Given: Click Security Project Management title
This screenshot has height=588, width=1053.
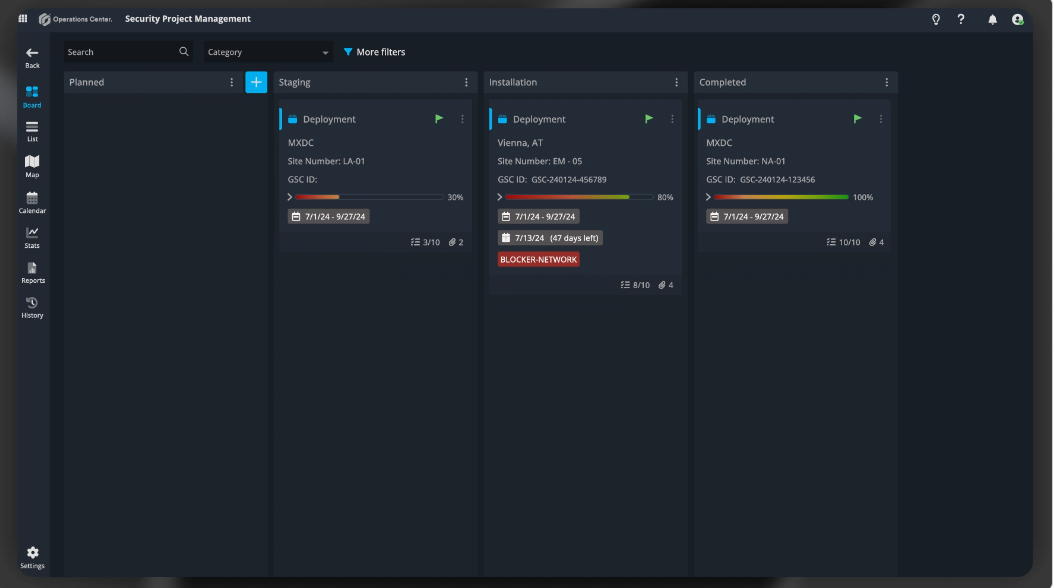Looking at the screenshot, I should tap(187, 19).
